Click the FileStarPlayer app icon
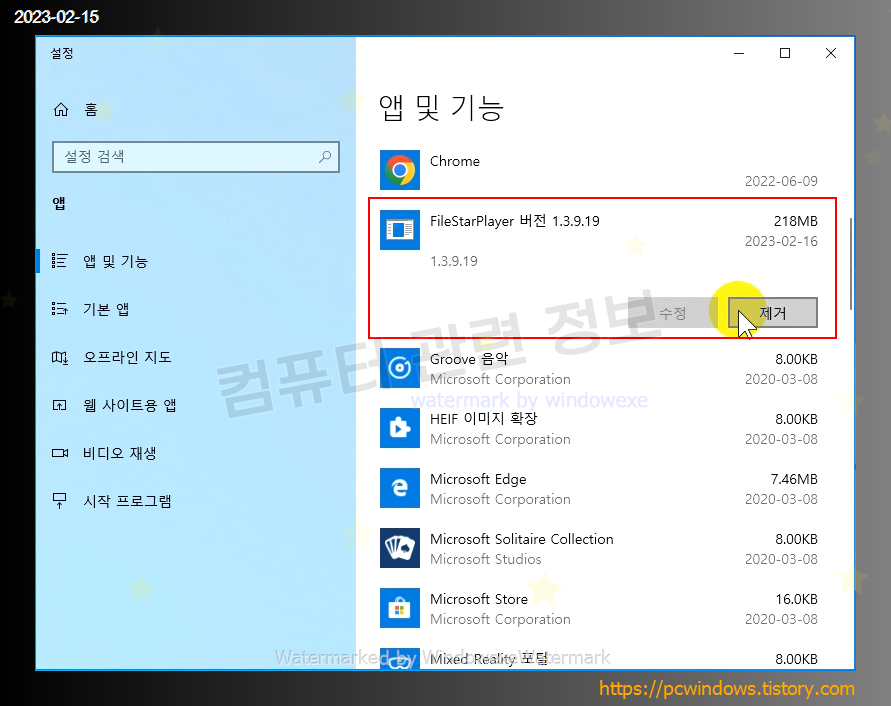Viewport: 891px width, 706px height. pyautogui.click(x=400, y=230)
